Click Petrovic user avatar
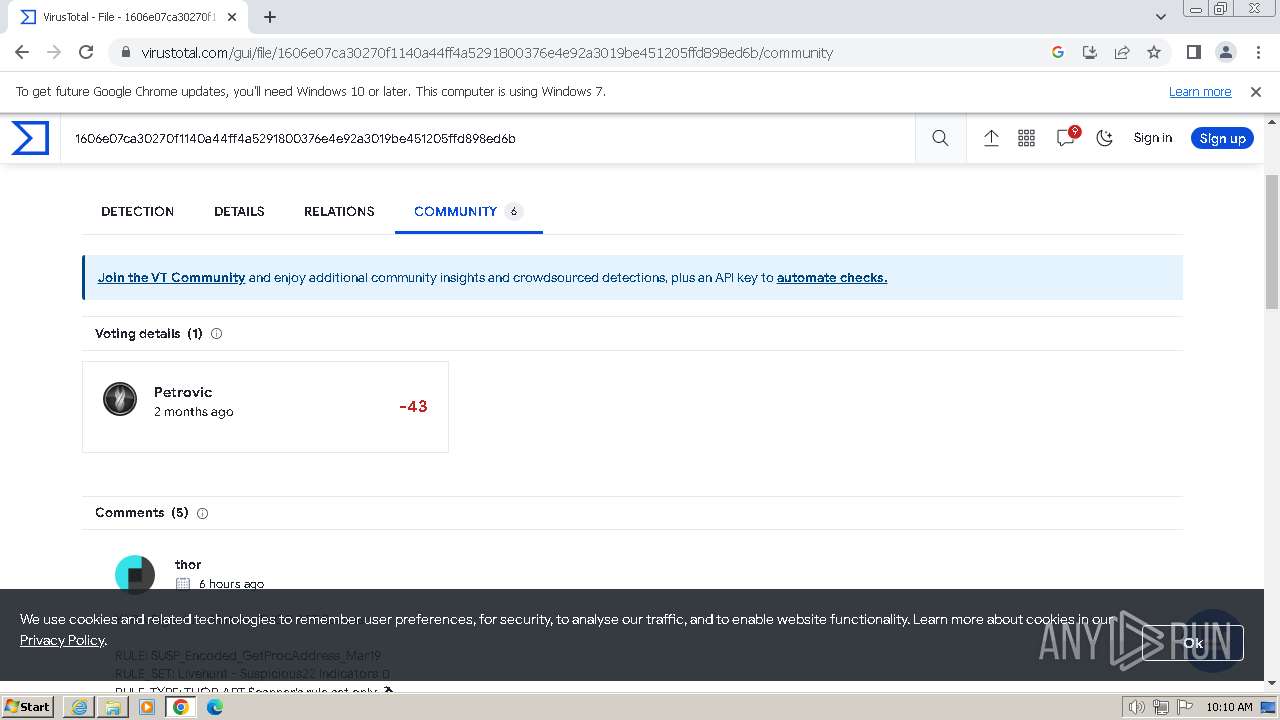This screenshot has width=1280, height=720. (120, 399)
